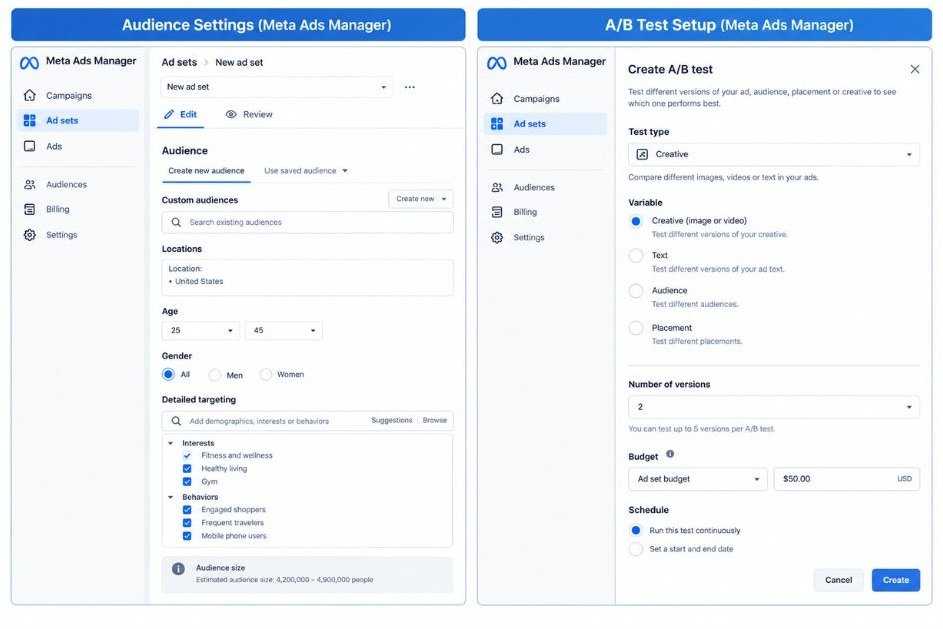
Task: Switch to the Review tab
Action: click(249, 114)
